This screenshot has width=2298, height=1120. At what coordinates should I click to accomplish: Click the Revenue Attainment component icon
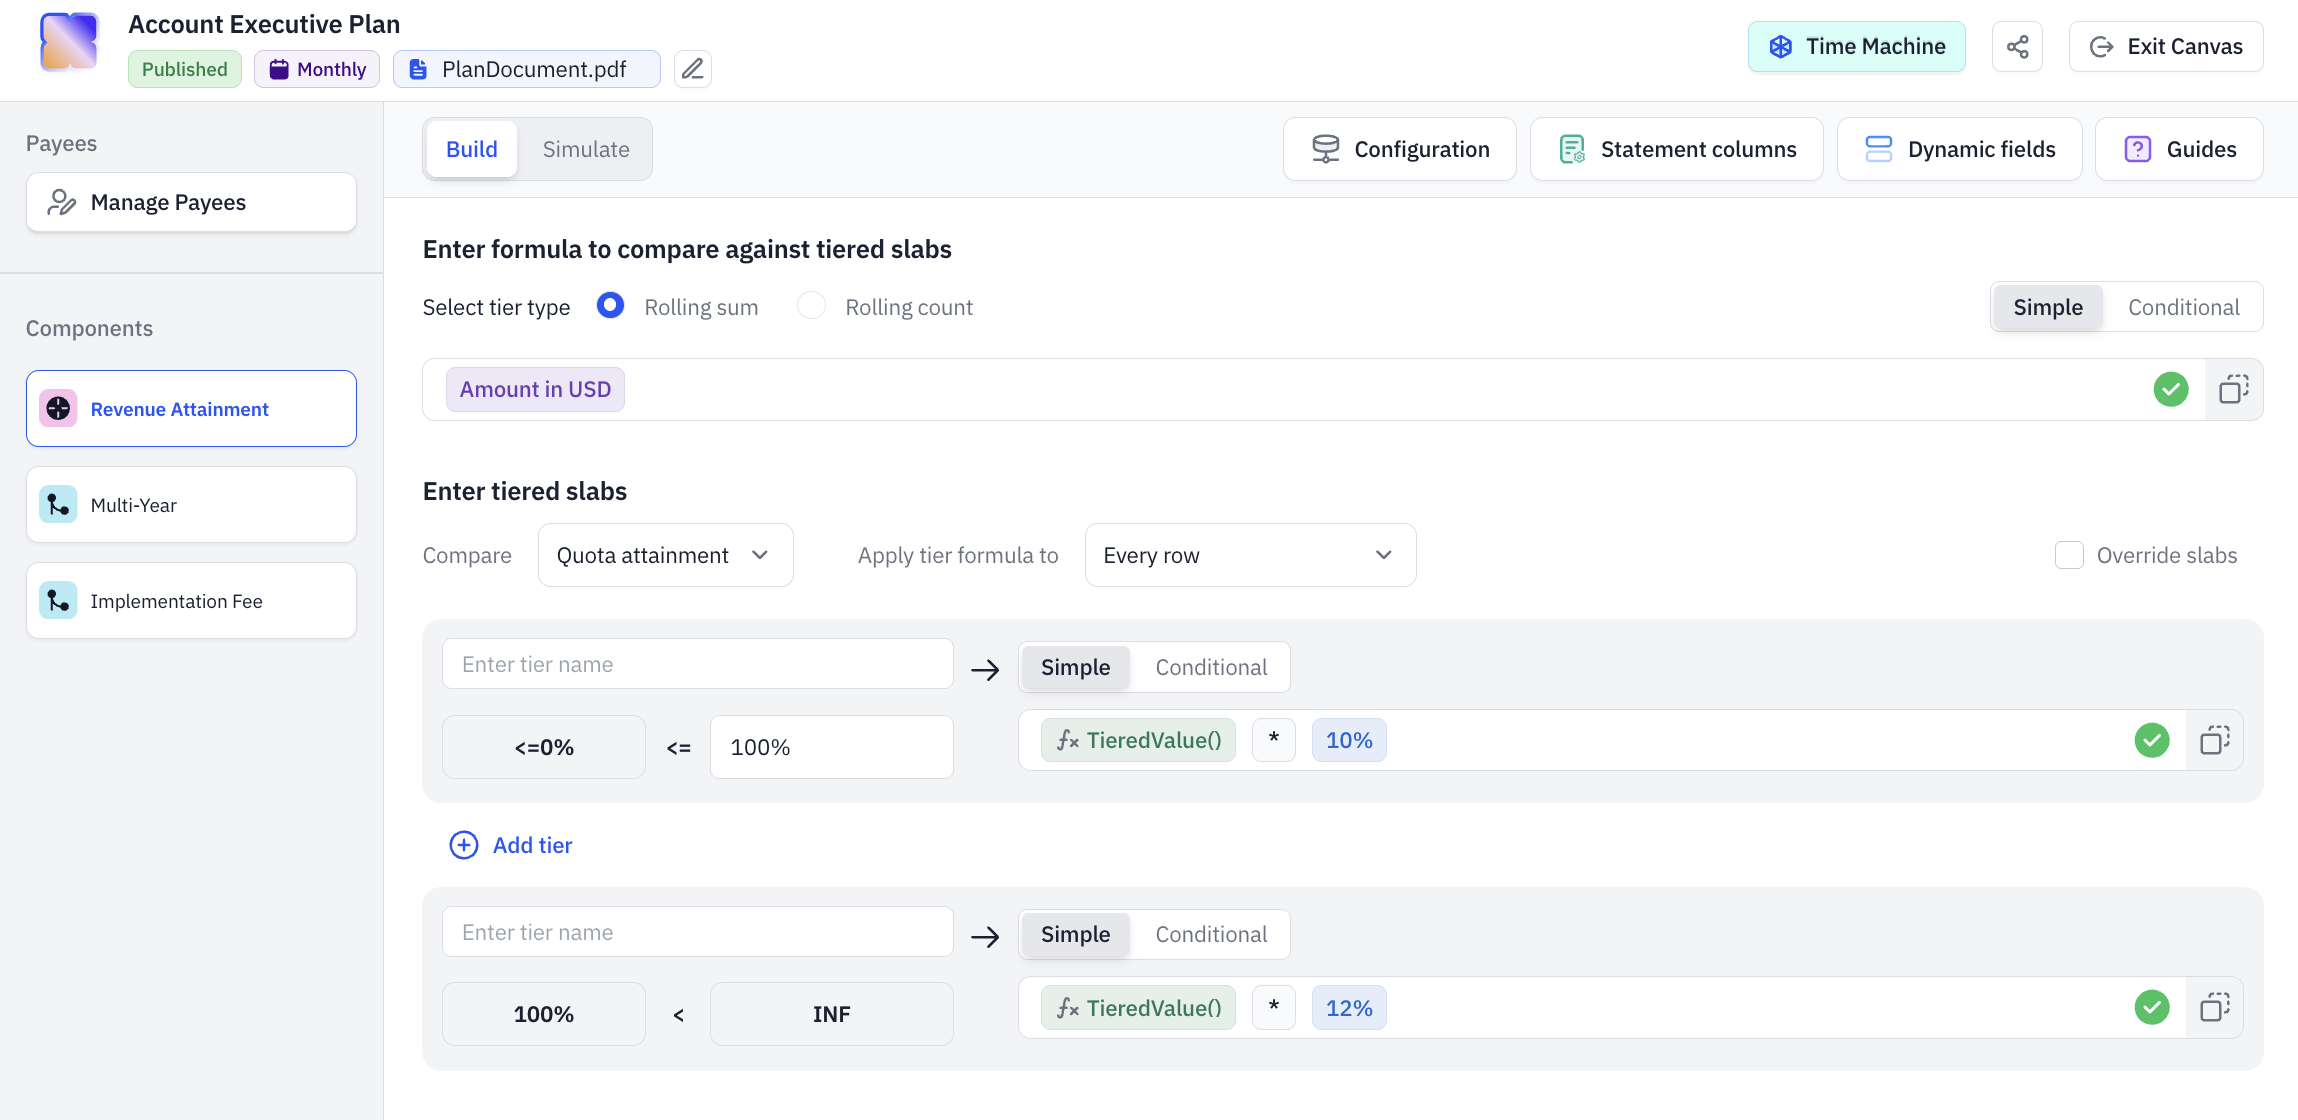pos(58,409)
